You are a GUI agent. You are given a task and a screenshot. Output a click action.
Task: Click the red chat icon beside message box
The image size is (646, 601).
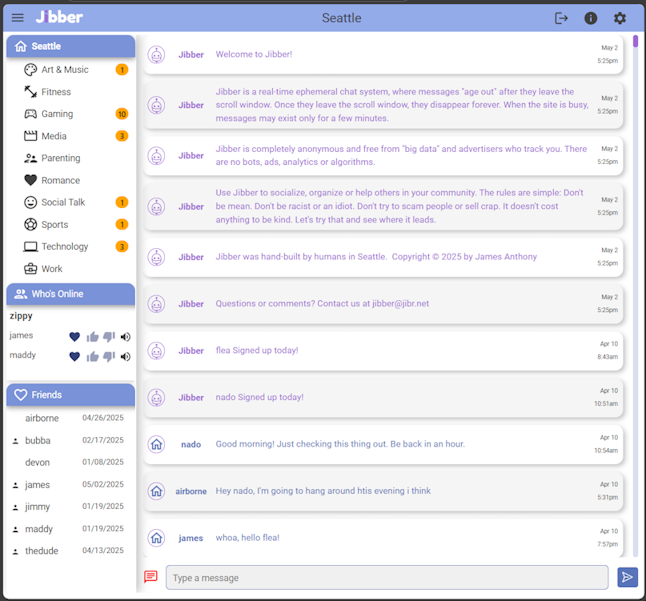pos(151,577)
